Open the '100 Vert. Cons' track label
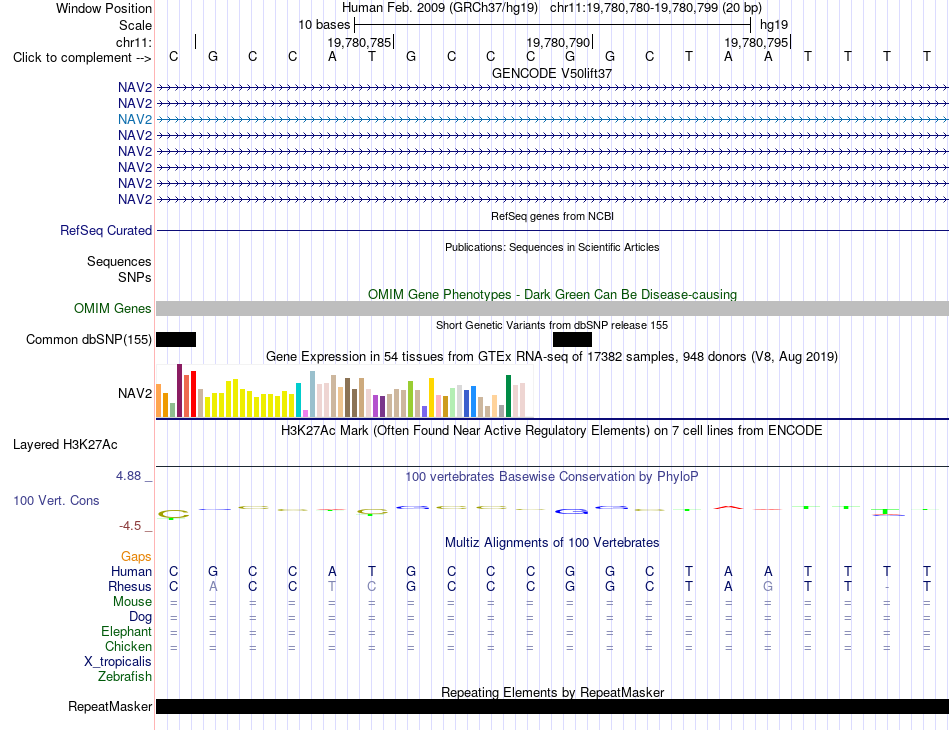The height and width of the screenshot is (730, 950). click(x=56, y=500)
